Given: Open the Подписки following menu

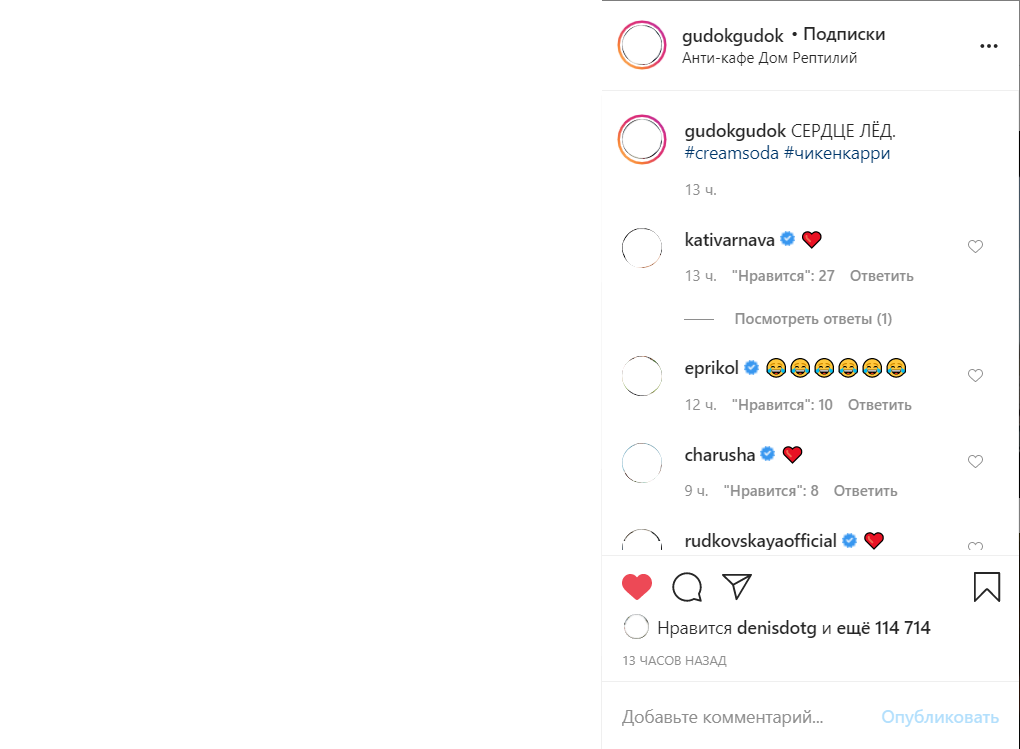Looking at the screenshot, I should click(x=844, y=34).
